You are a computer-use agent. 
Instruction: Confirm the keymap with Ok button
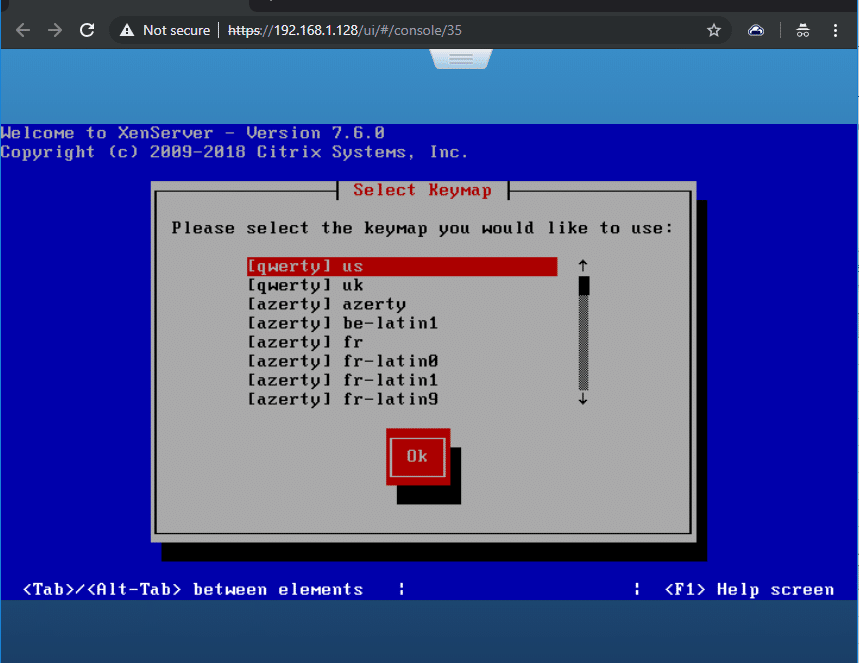tap(418, 456)
